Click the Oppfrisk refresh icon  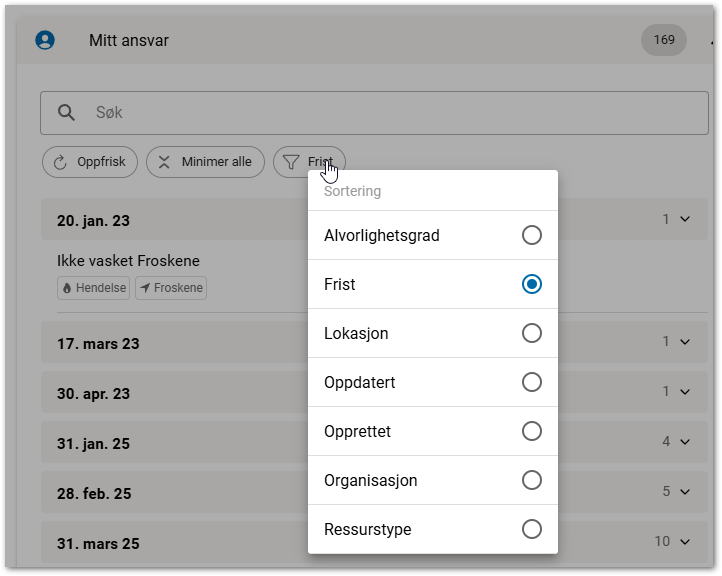60,162
